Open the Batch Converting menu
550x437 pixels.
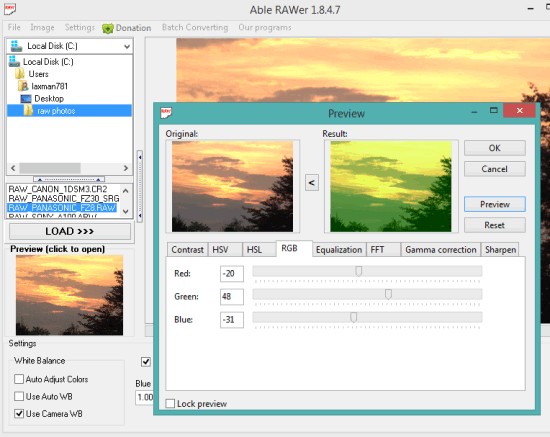(195, 27)
